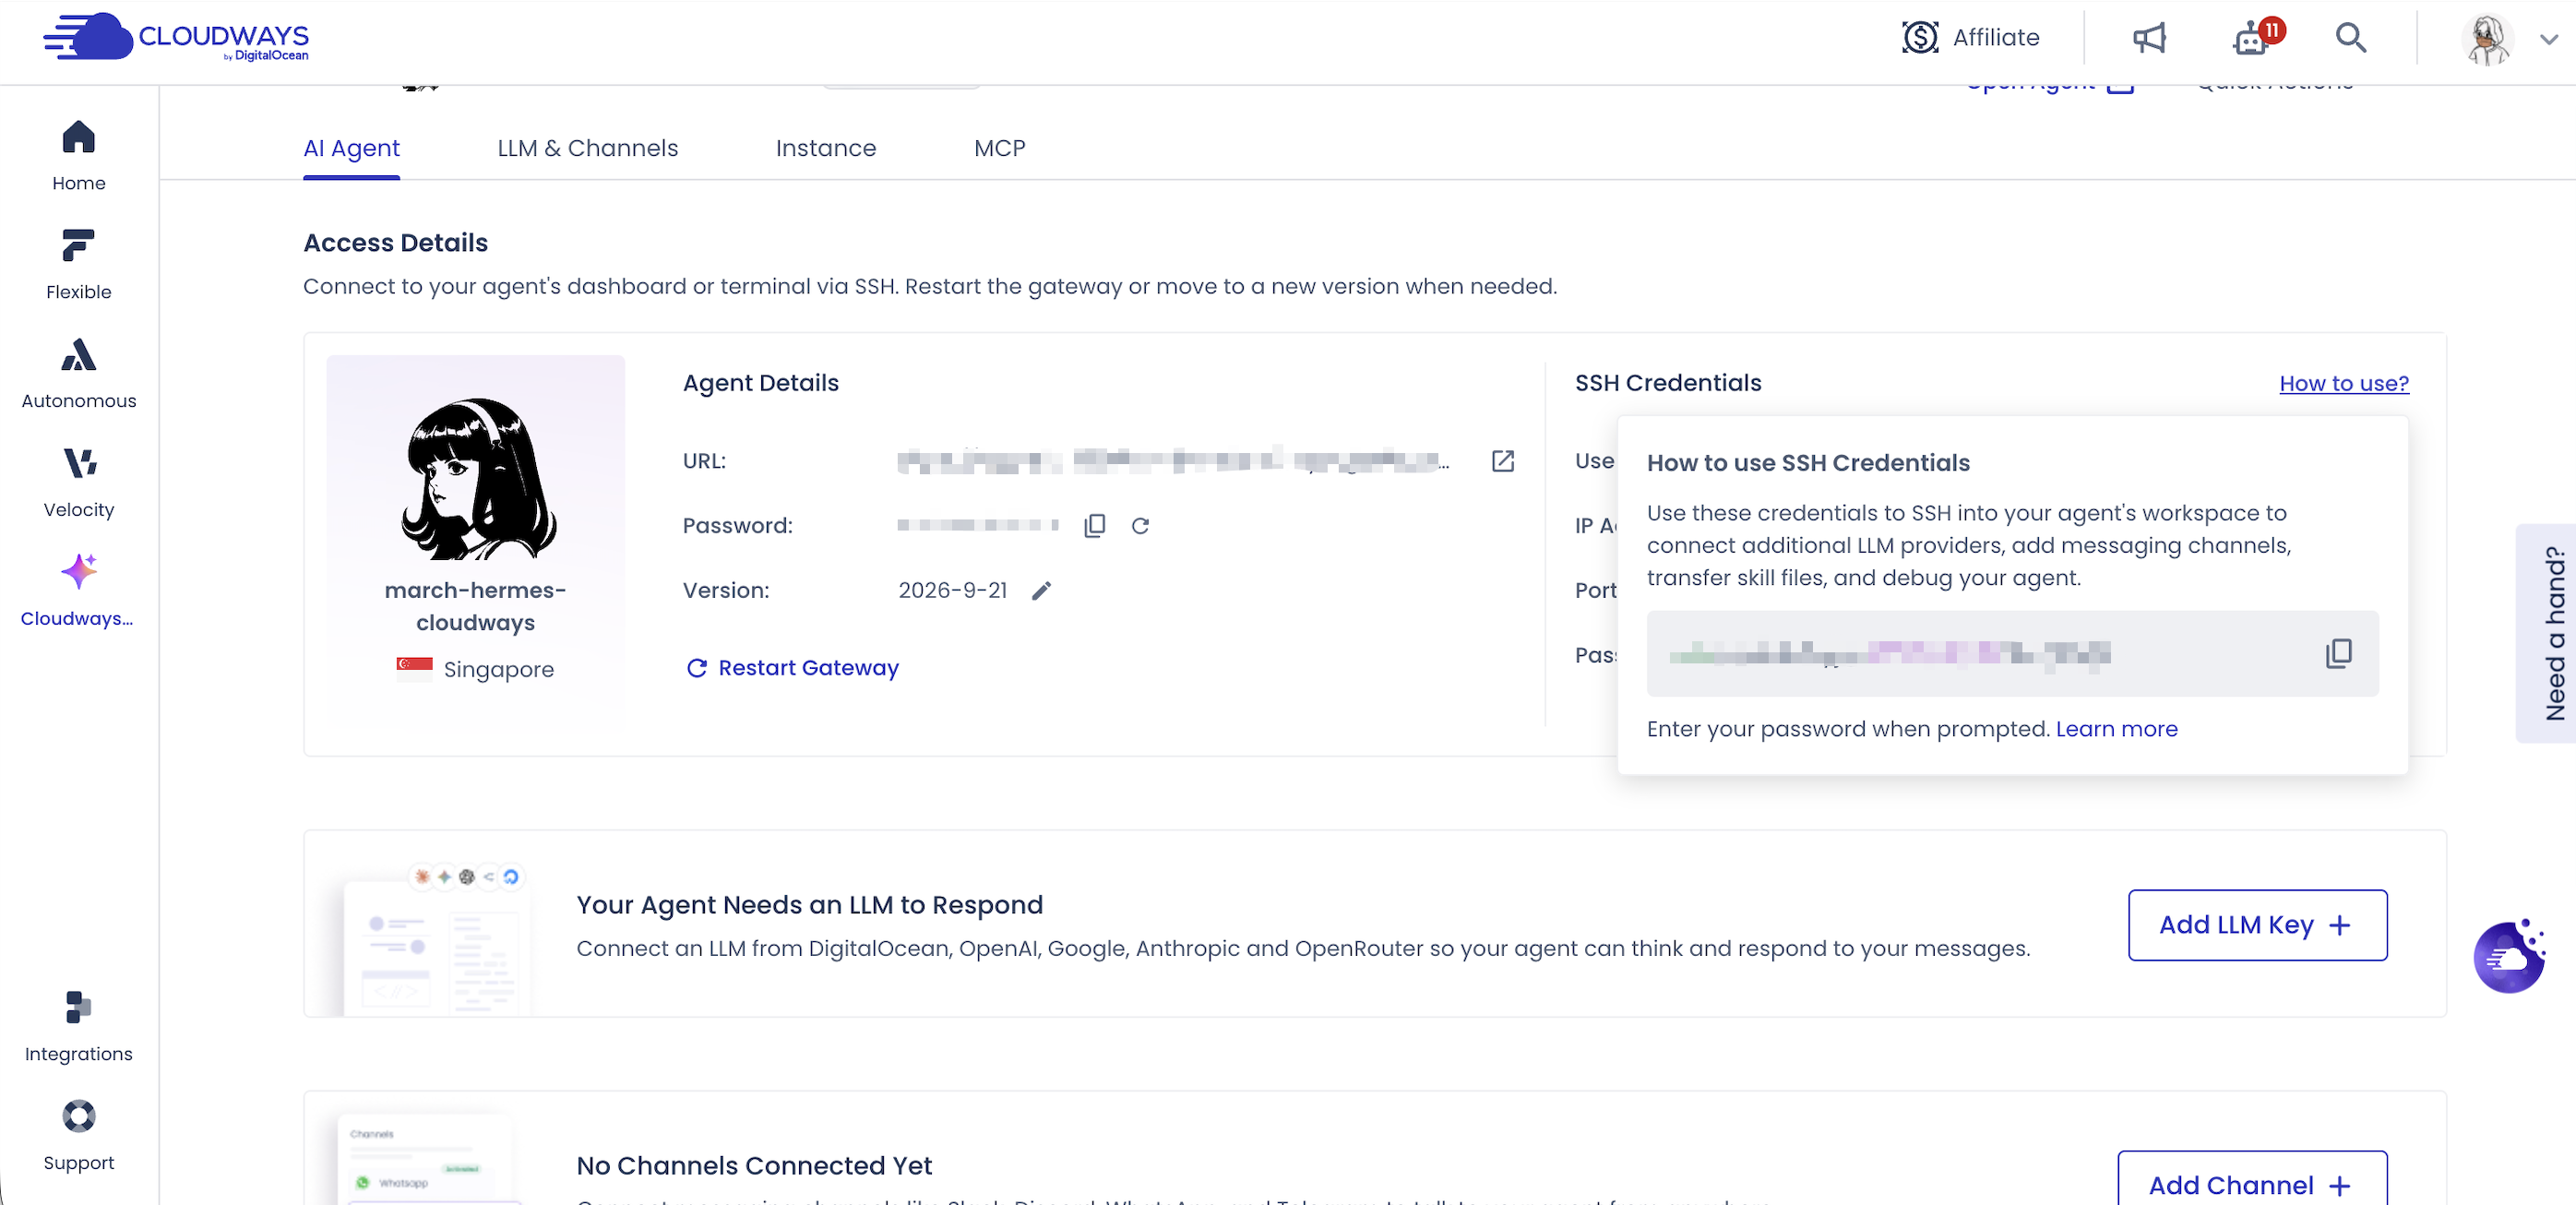This screenshot has width=2576, height=1205.
Task: Click the version value '2026-9-21'
Action: (x=952, y=591)
